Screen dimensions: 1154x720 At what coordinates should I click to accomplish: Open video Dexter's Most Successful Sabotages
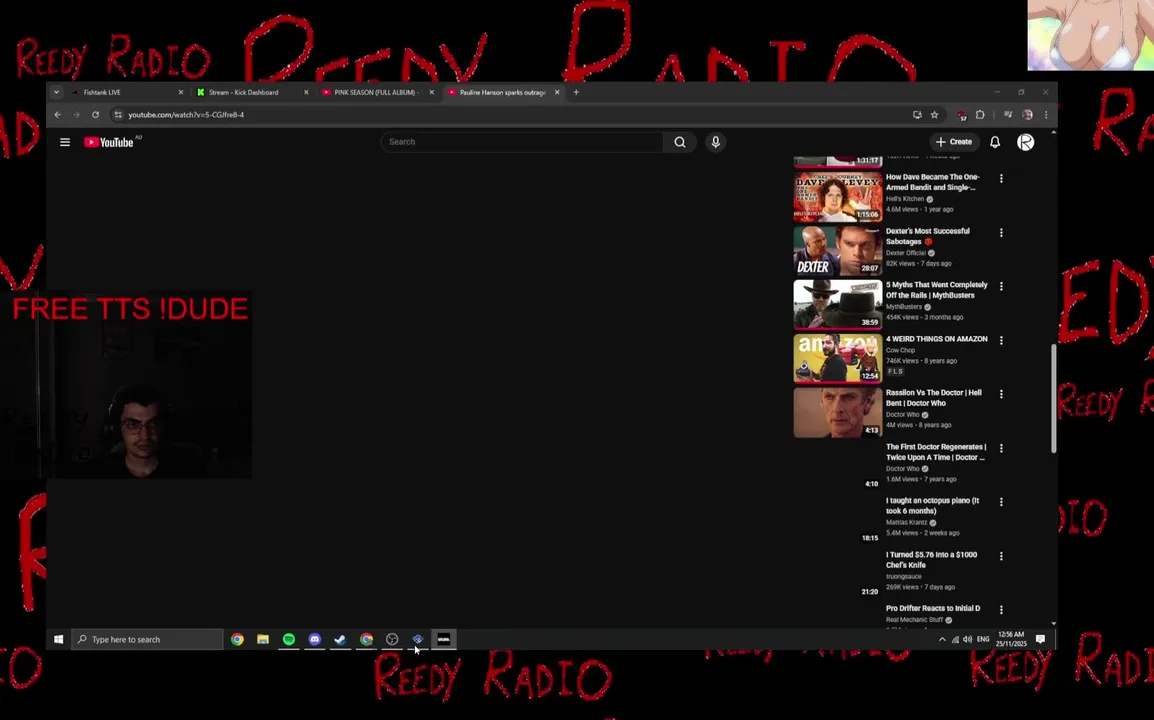pos(927,236)
